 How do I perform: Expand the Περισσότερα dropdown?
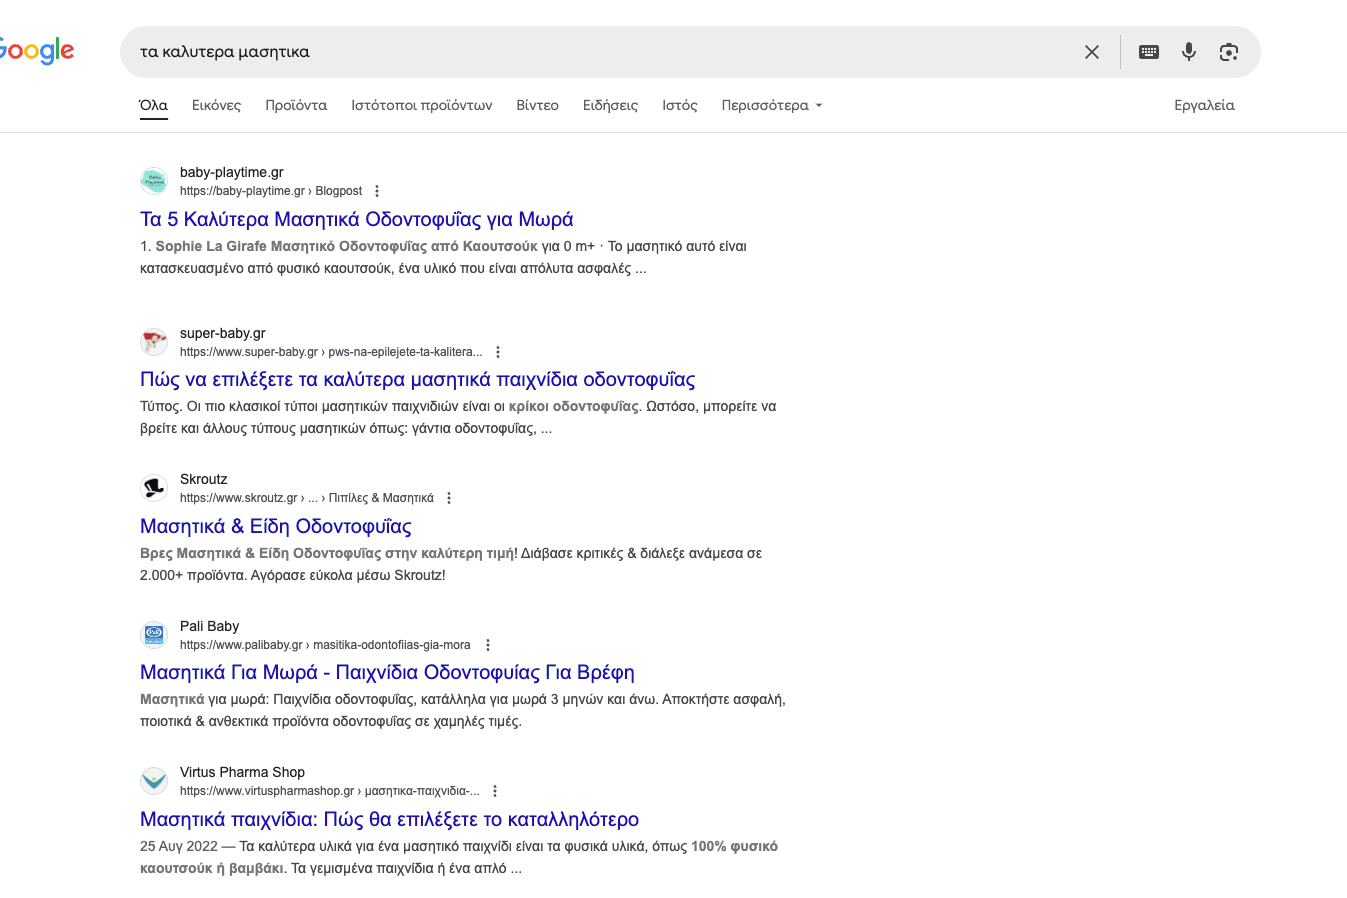tap(771, 105)
